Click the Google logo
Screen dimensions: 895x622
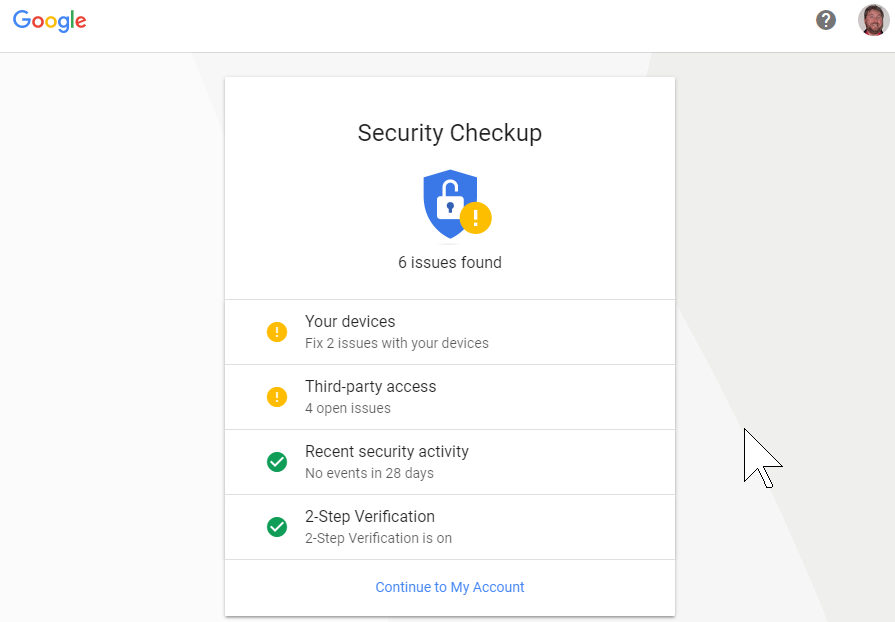coord(49,20)
